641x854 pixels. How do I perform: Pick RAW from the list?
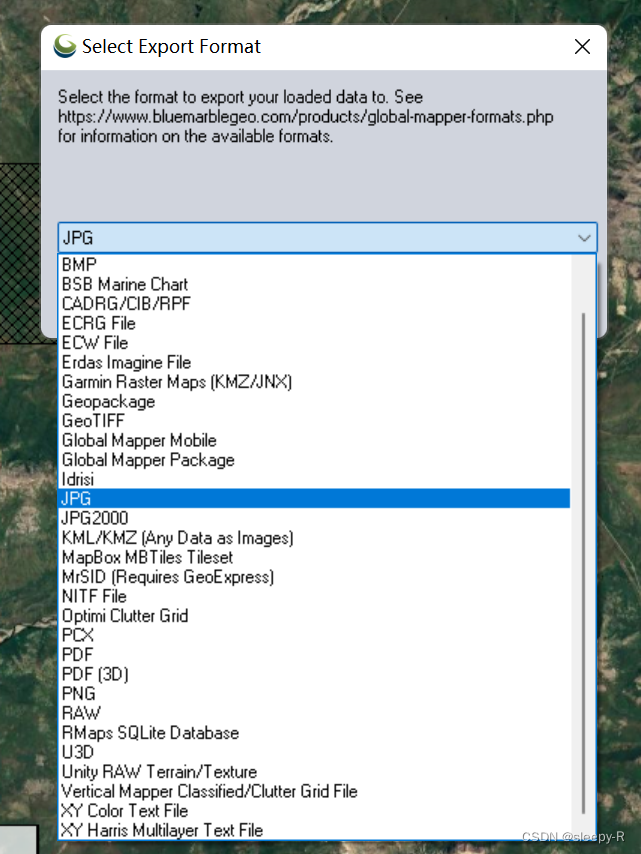pyautogui.click(x=314, y=713)
